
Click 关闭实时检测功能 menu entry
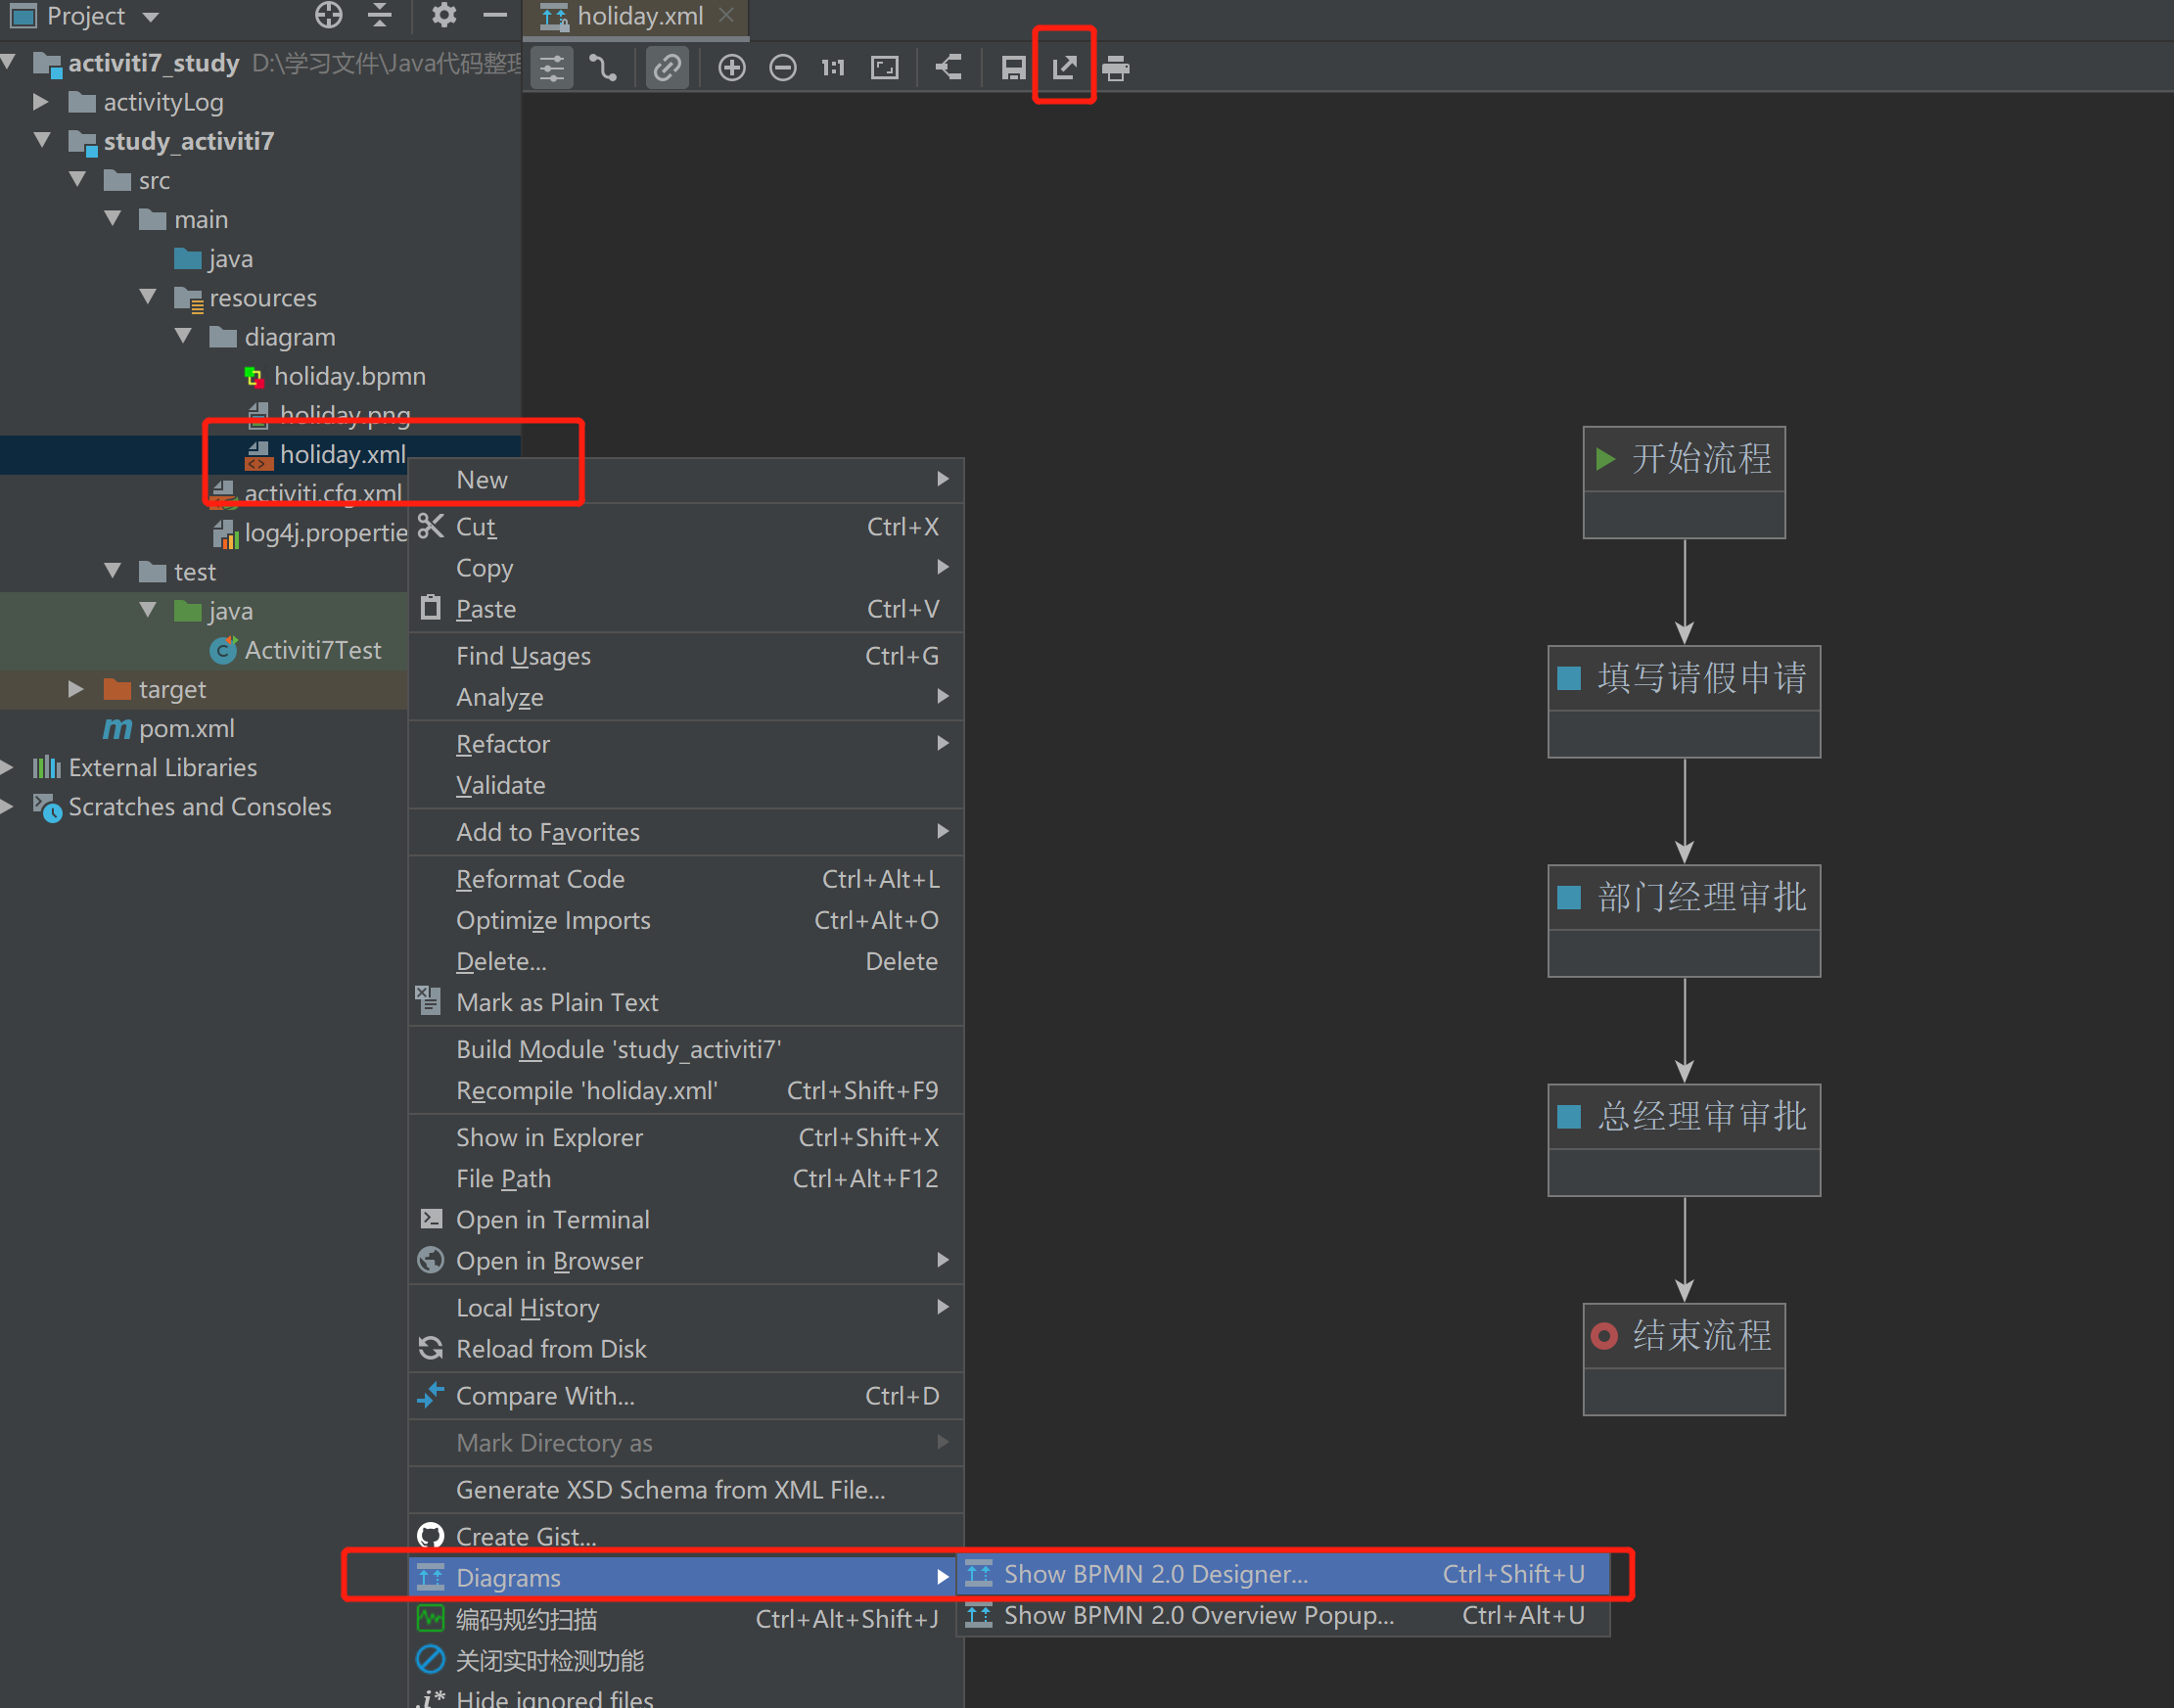pos(686,1660)
